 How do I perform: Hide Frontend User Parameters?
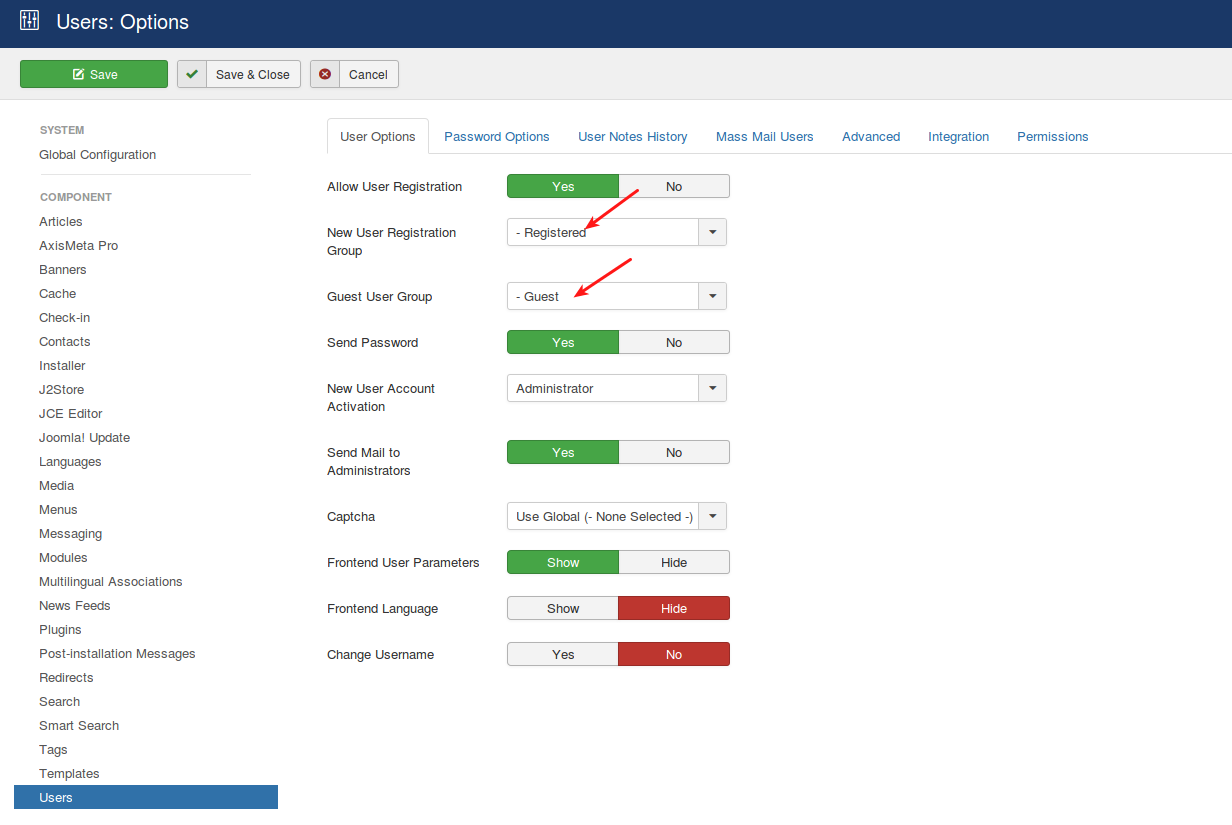tap(673, 562)
